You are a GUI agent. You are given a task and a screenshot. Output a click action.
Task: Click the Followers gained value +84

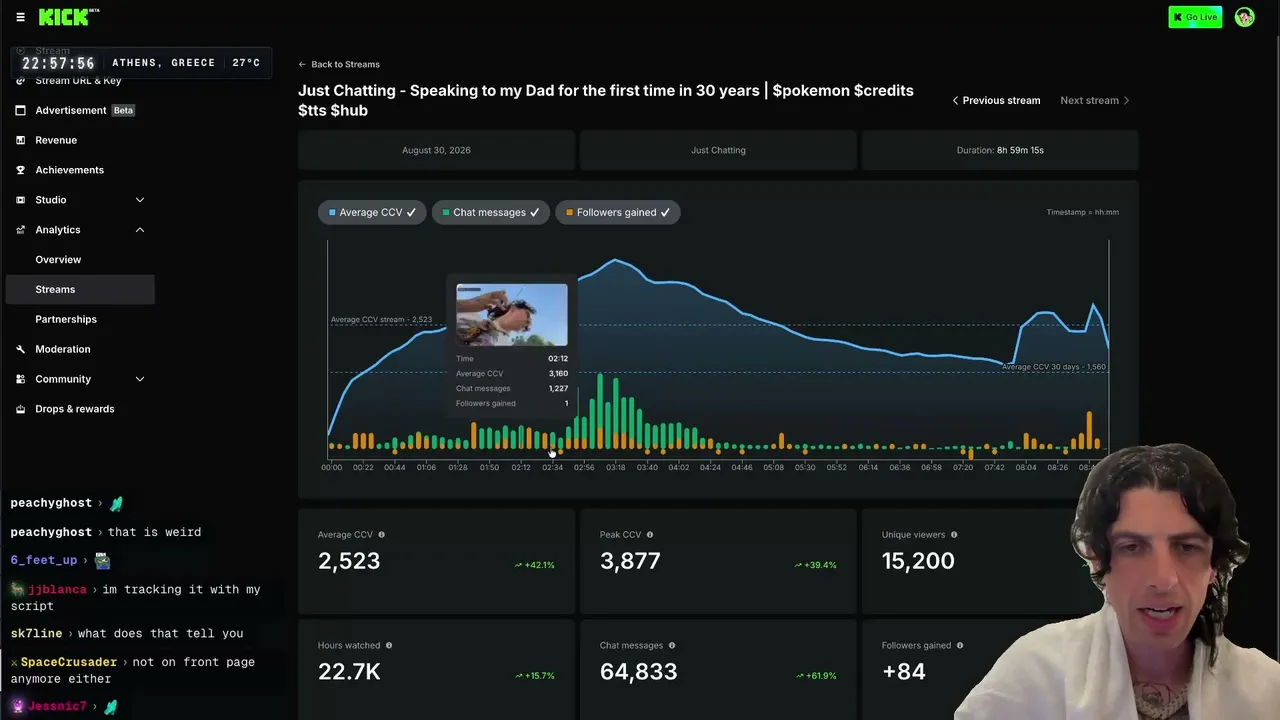(x=903, y=672)
